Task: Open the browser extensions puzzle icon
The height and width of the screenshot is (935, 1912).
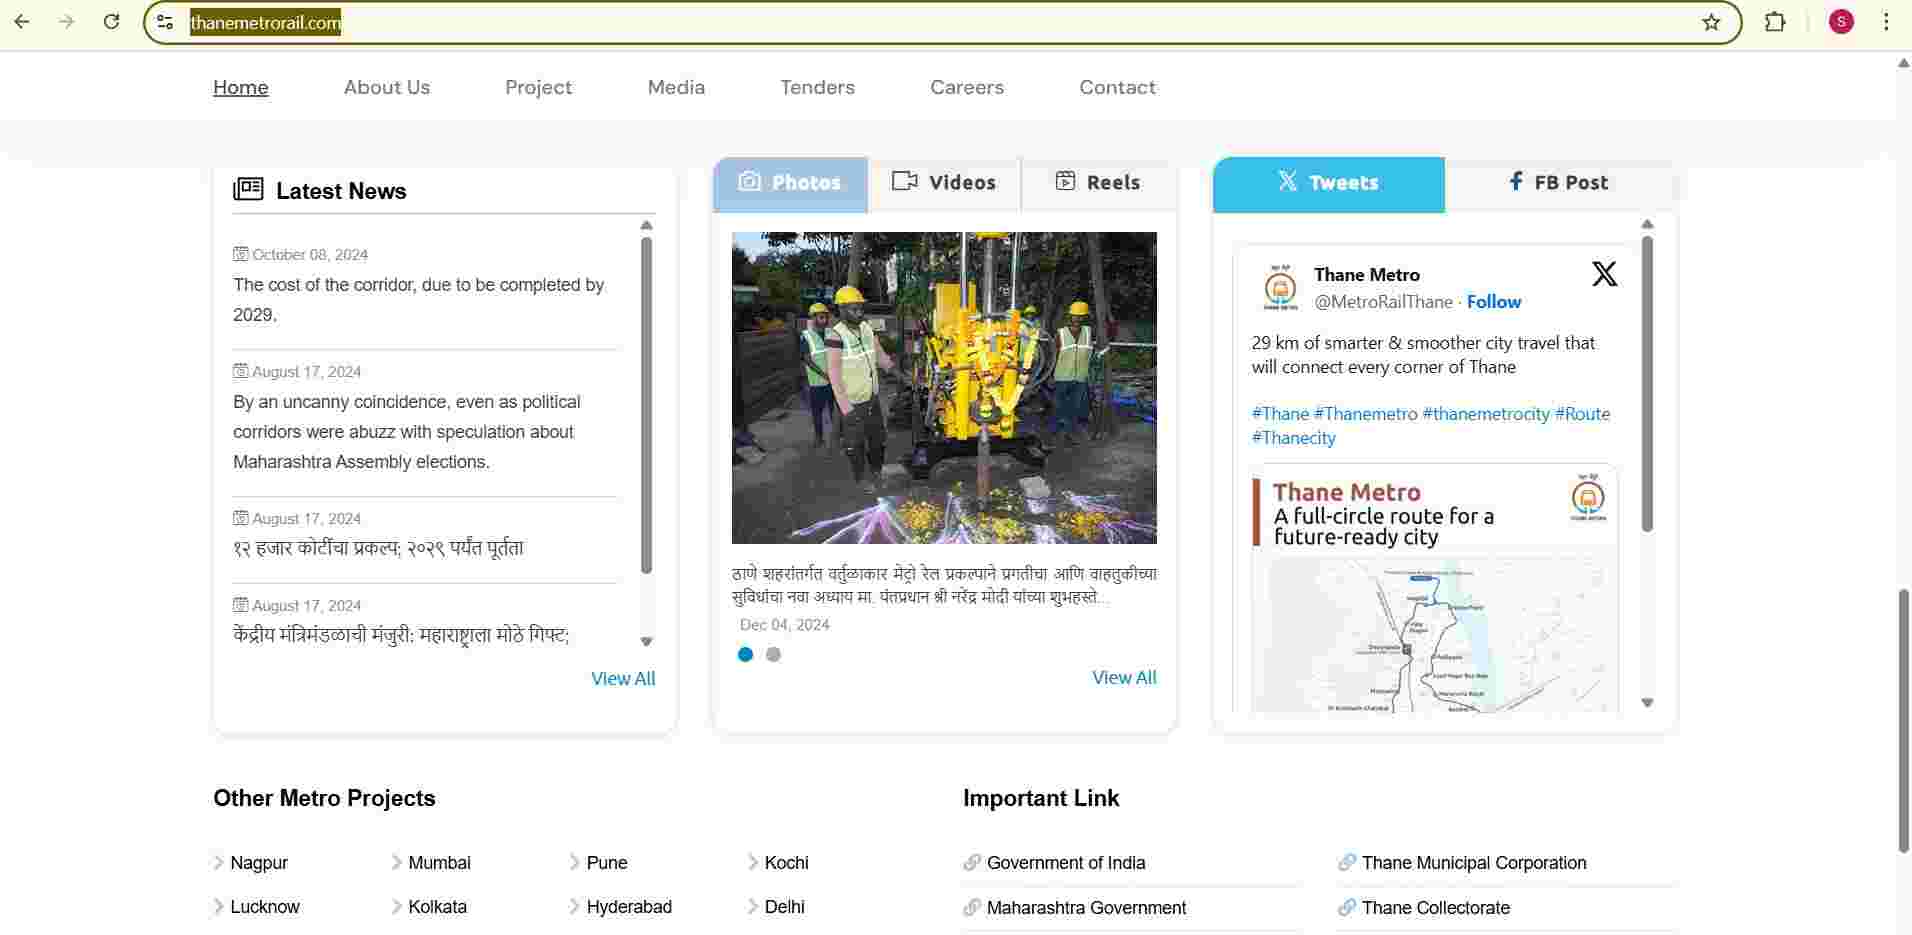Action: point(1775,22)
